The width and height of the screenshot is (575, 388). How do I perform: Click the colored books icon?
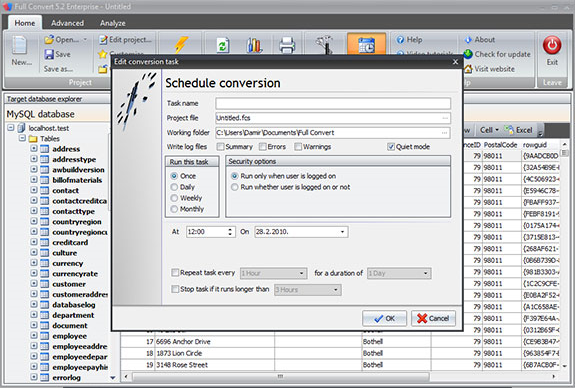[x=254, y=45]
